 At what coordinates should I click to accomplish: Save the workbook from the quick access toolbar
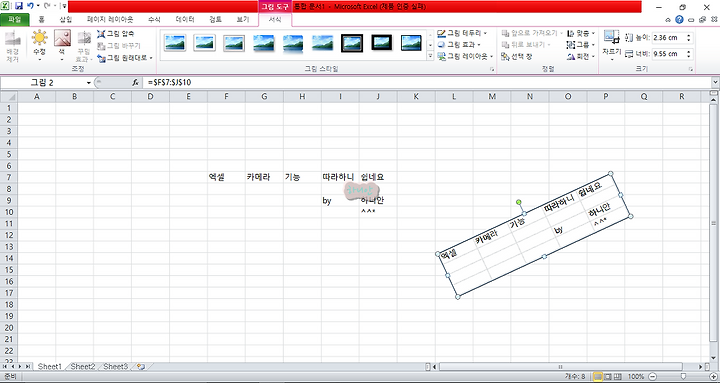[x=19, y=6]
